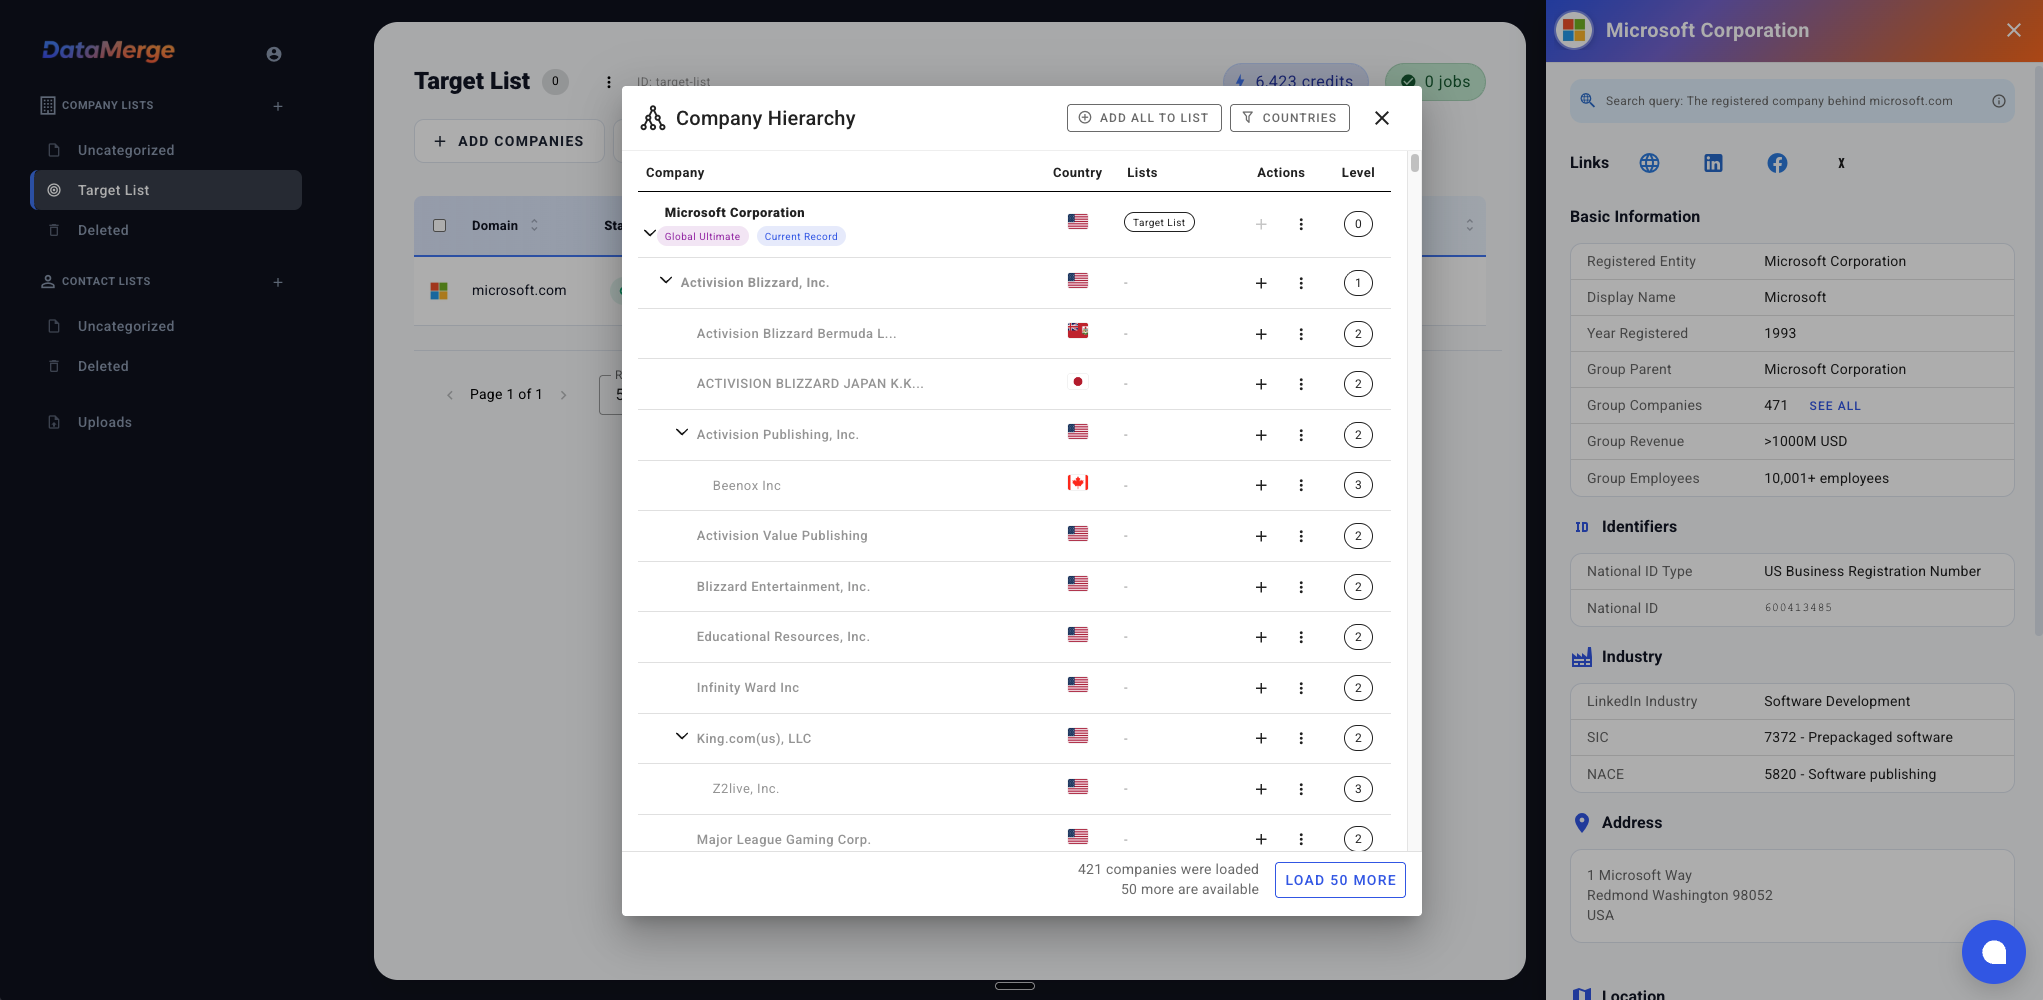Collapse the Activision Blizzard, Inc. branch
Viewport: 2043px width, 1000px height.
pyautogui.click(x=666, y=281)
